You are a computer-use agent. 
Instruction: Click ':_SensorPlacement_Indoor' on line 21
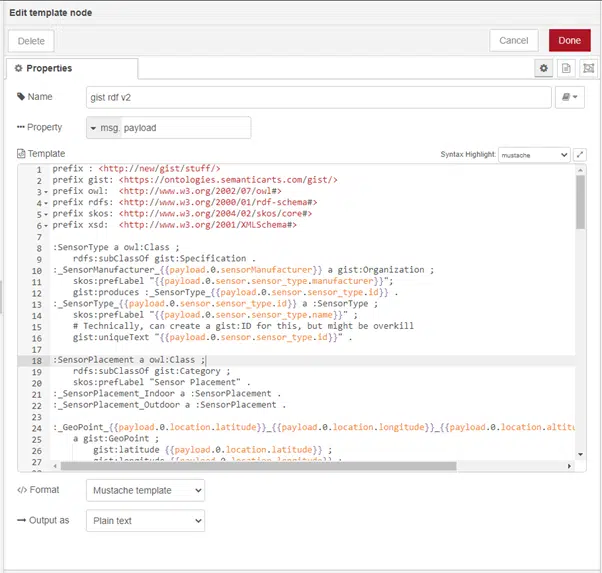click(x=114, y=394)
